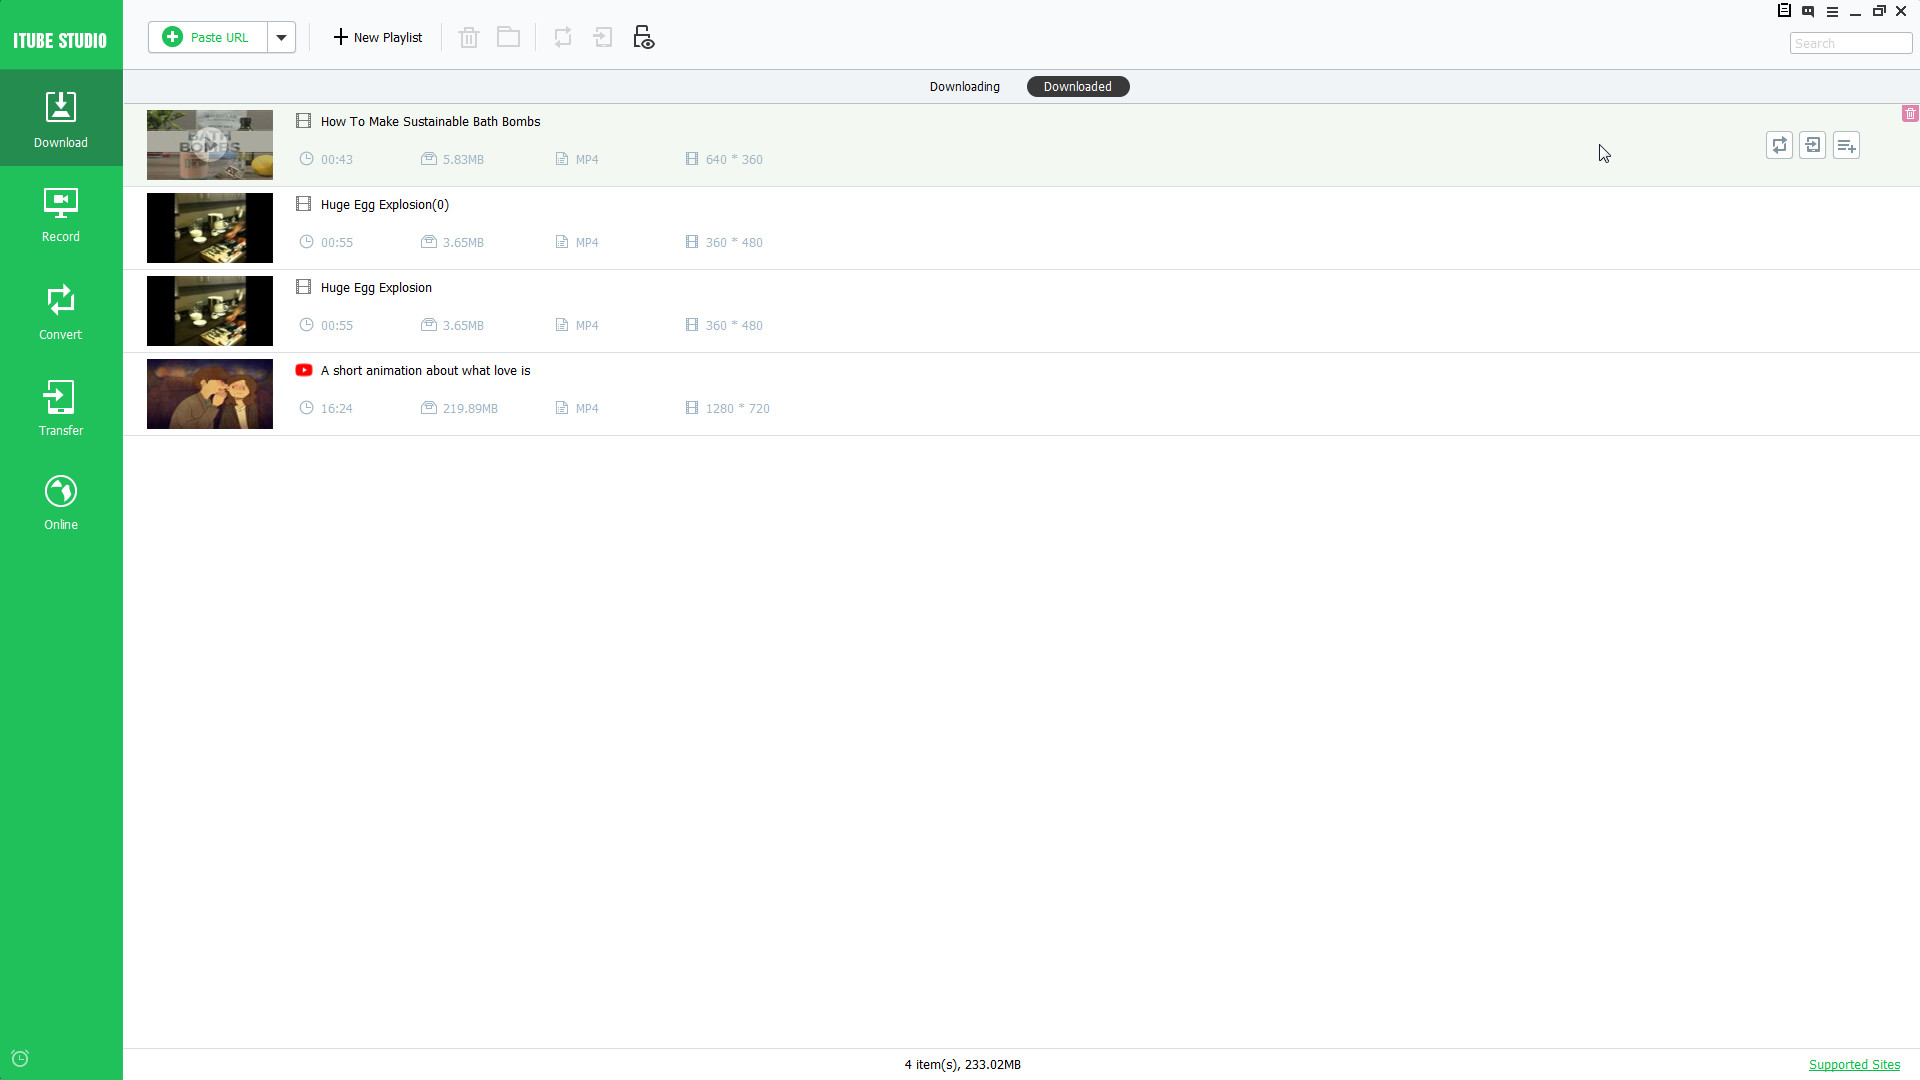The height and width of the screenshot is (1080, 1920).
Task: Open containing folder with folder toolbar icon
Action: pyautogui.click(x=508, y=37)
